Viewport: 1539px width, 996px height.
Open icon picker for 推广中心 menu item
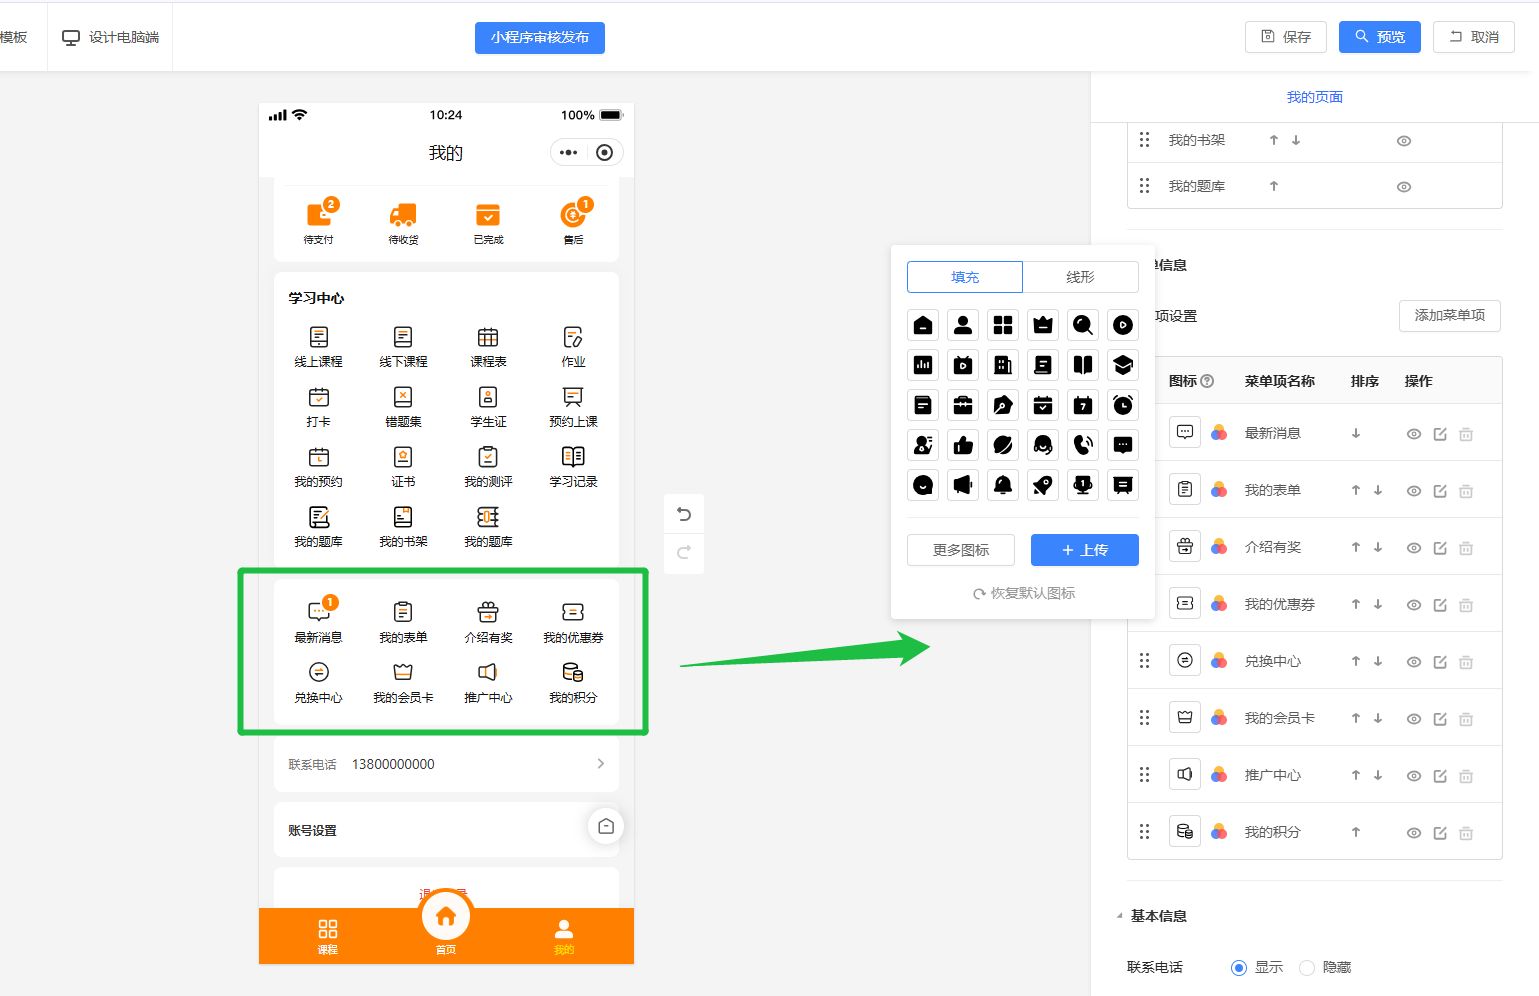1185,775
